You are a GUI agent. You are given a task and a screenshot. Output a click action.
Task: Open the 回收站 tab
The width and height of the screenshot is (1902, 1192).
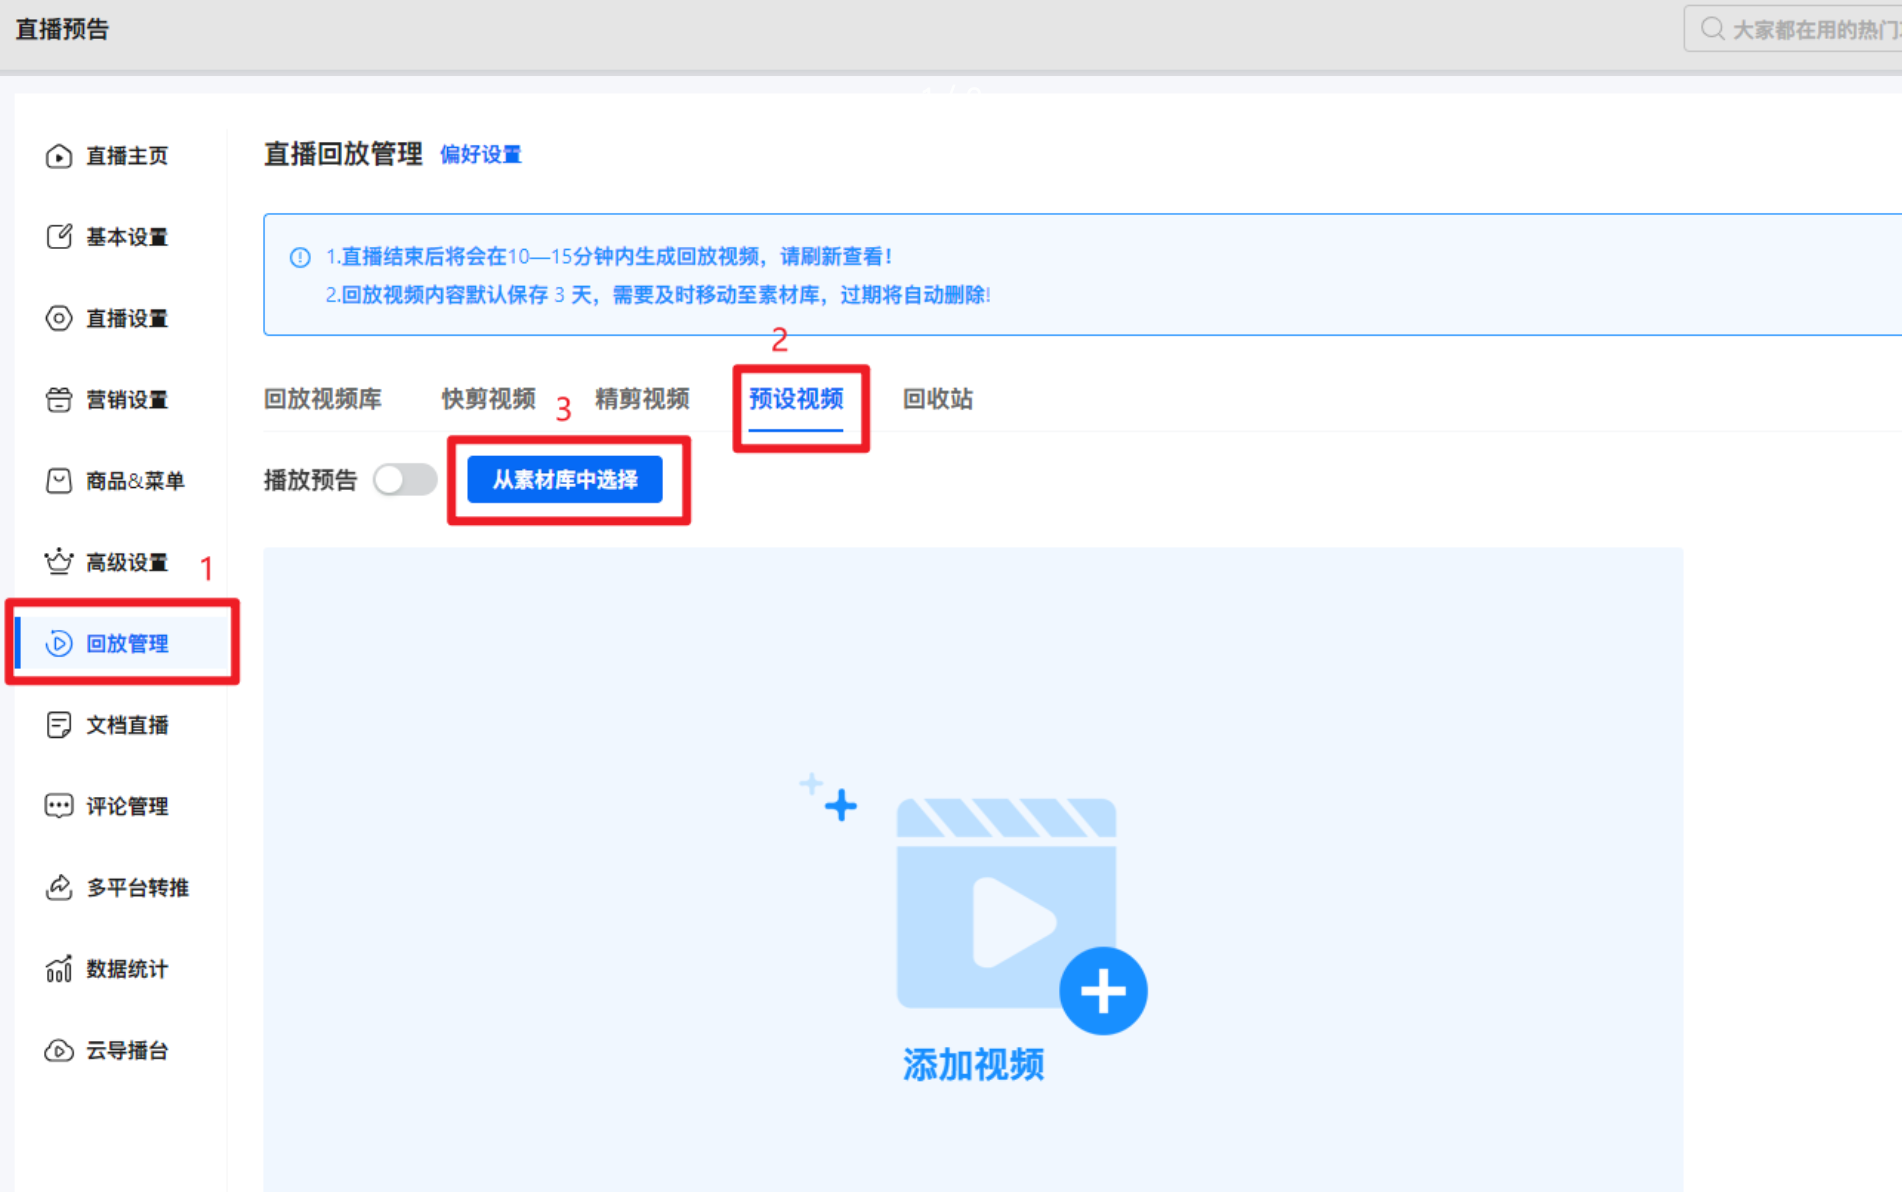(x=937, y=399)
